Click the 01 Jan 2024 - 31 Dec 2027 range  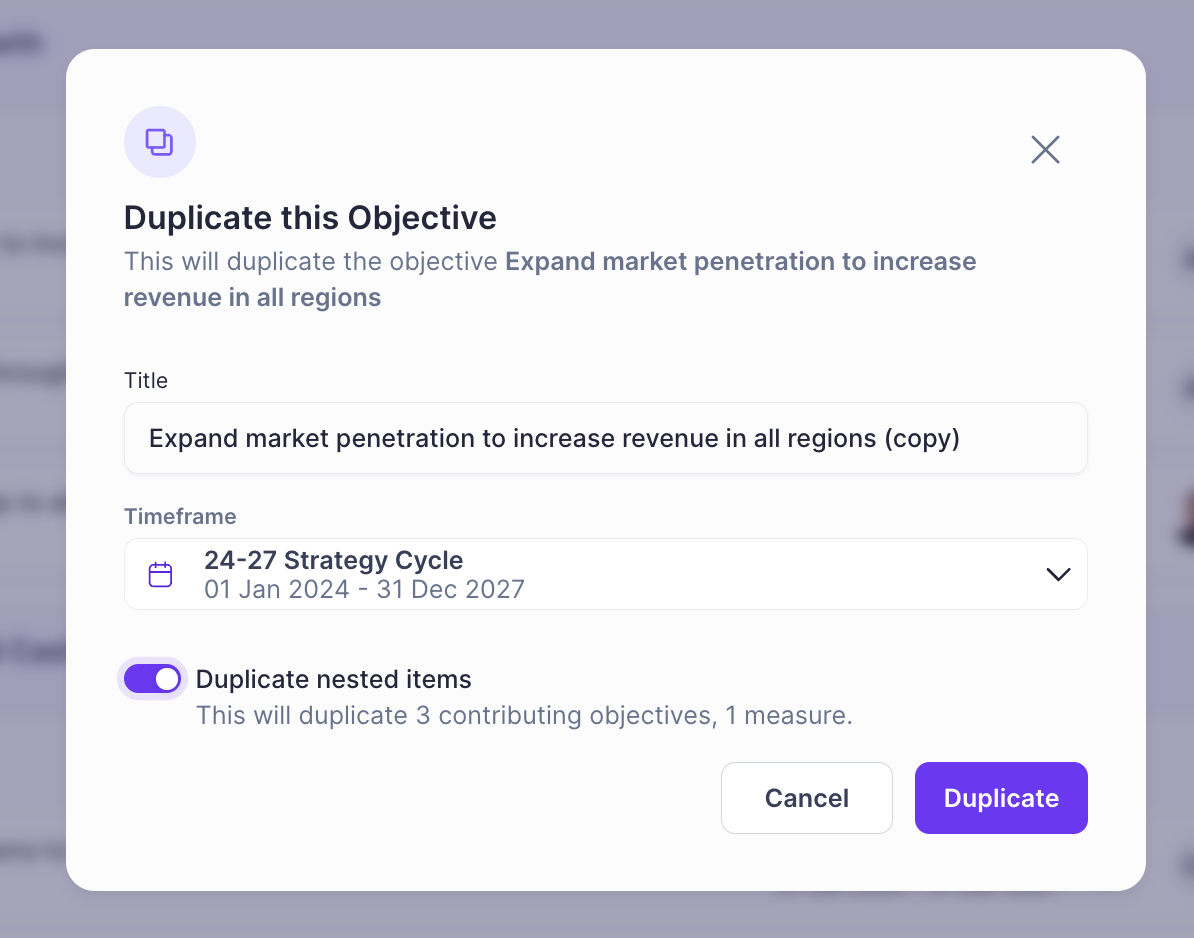[364, 589]
